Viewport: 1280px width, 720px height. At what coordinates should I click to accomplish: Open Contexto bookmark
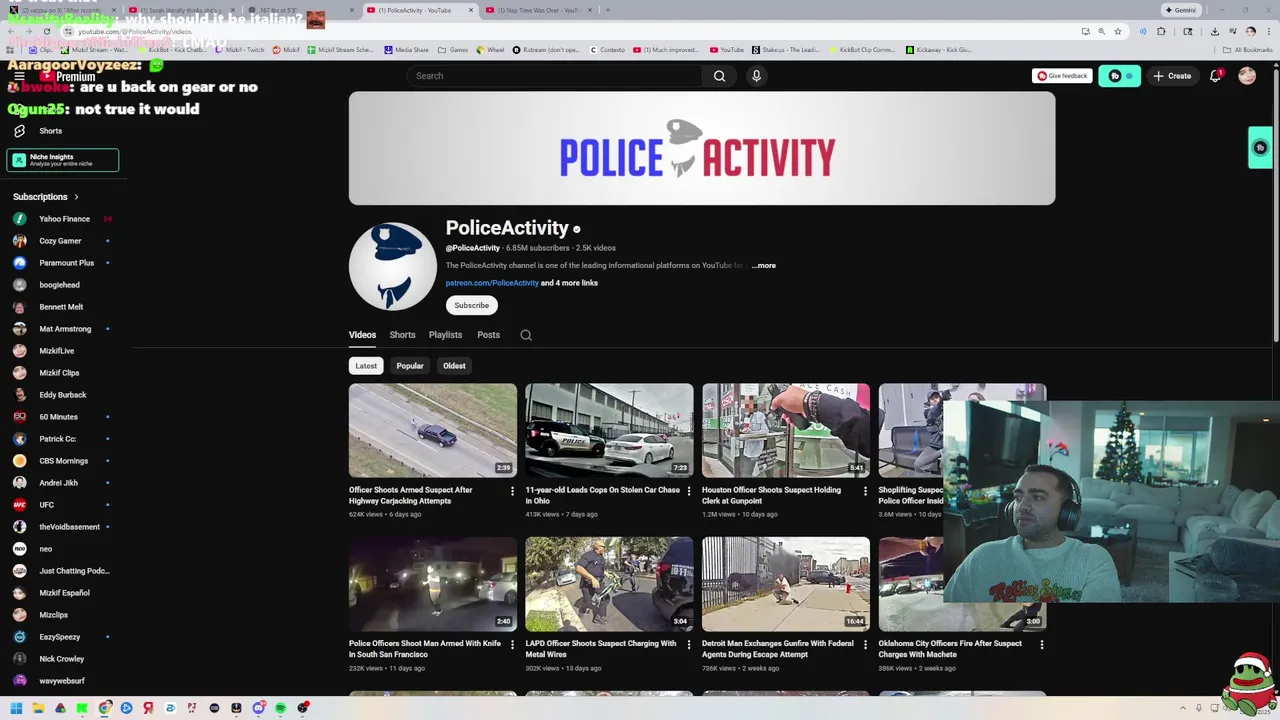[x=606, y=49]
